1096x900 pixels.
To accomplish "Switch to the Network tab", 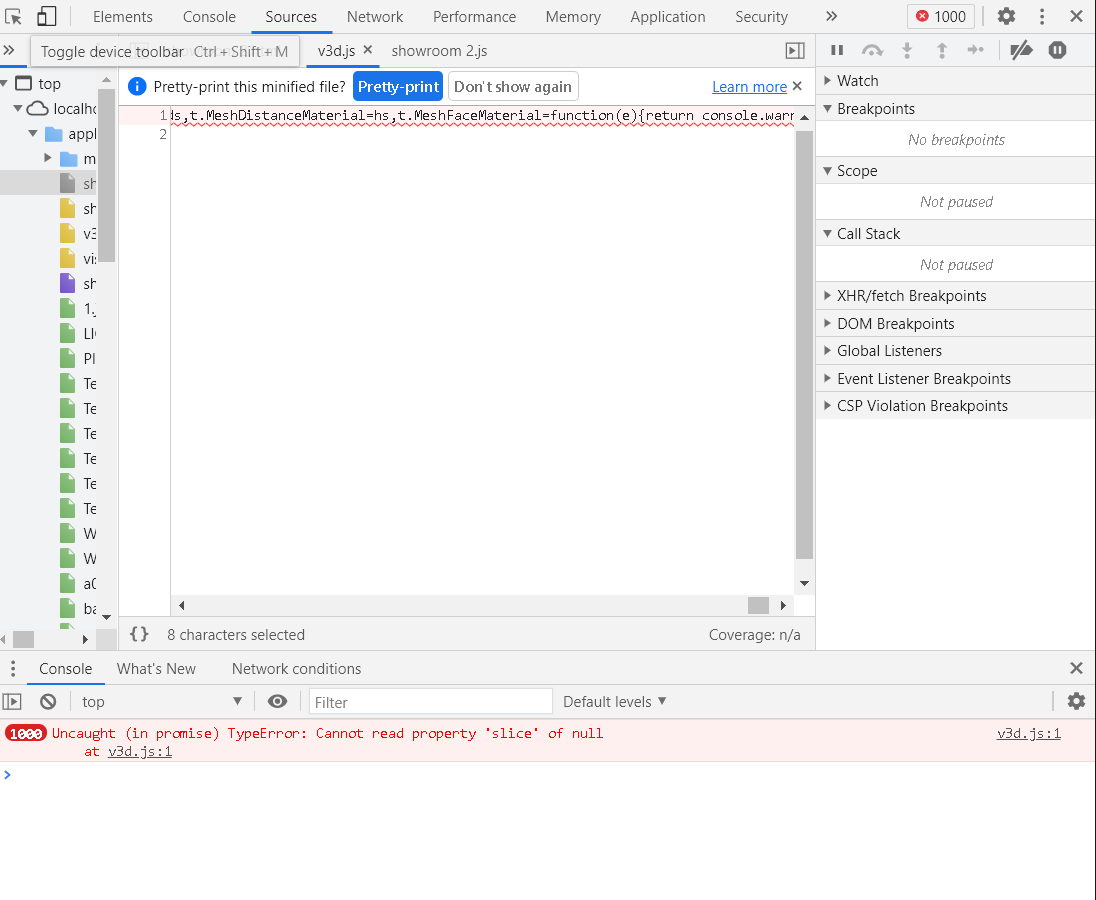I will (375, 17).
